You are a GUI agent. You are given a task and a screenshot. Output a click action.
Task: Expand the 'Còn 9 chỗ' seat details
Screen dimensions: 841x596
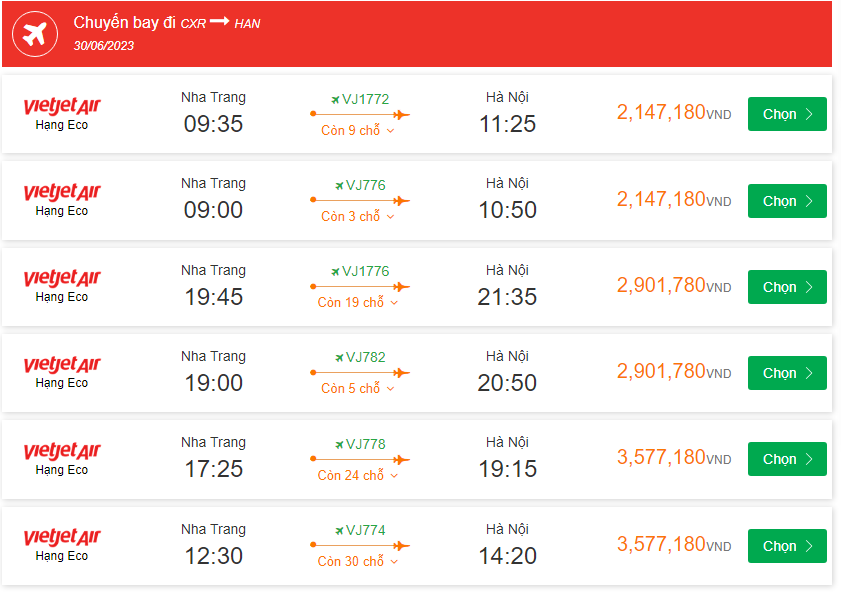pos(358,131)
